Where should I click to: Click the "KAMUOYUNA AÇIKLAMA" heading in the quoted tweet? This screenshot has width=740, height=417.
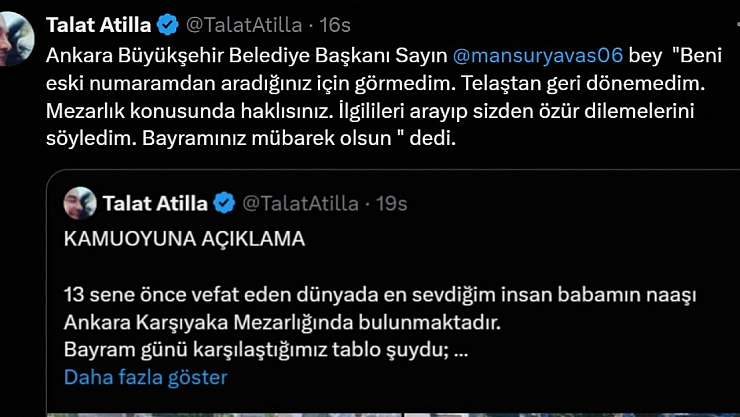[x=170, y=241]
